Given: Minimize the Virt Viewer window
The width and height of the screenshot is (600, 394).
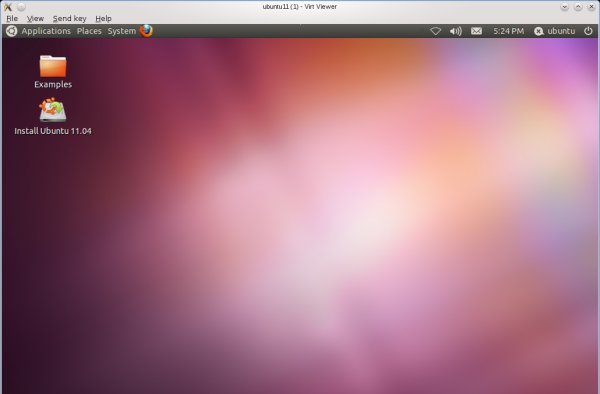Looking at the screenshot, I should (x=564, y=7).
